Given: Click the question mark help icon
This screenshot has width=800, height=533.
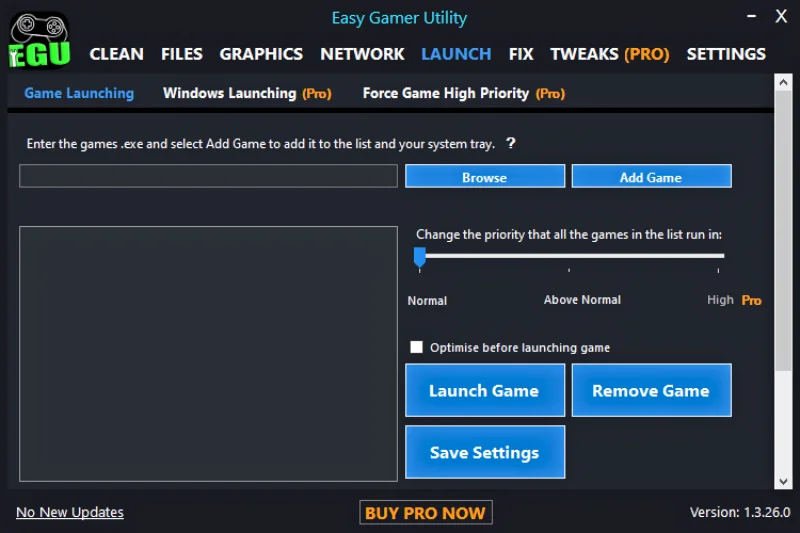Looking at the screenshot, I should pyautogui.click(x=510, y=144).
